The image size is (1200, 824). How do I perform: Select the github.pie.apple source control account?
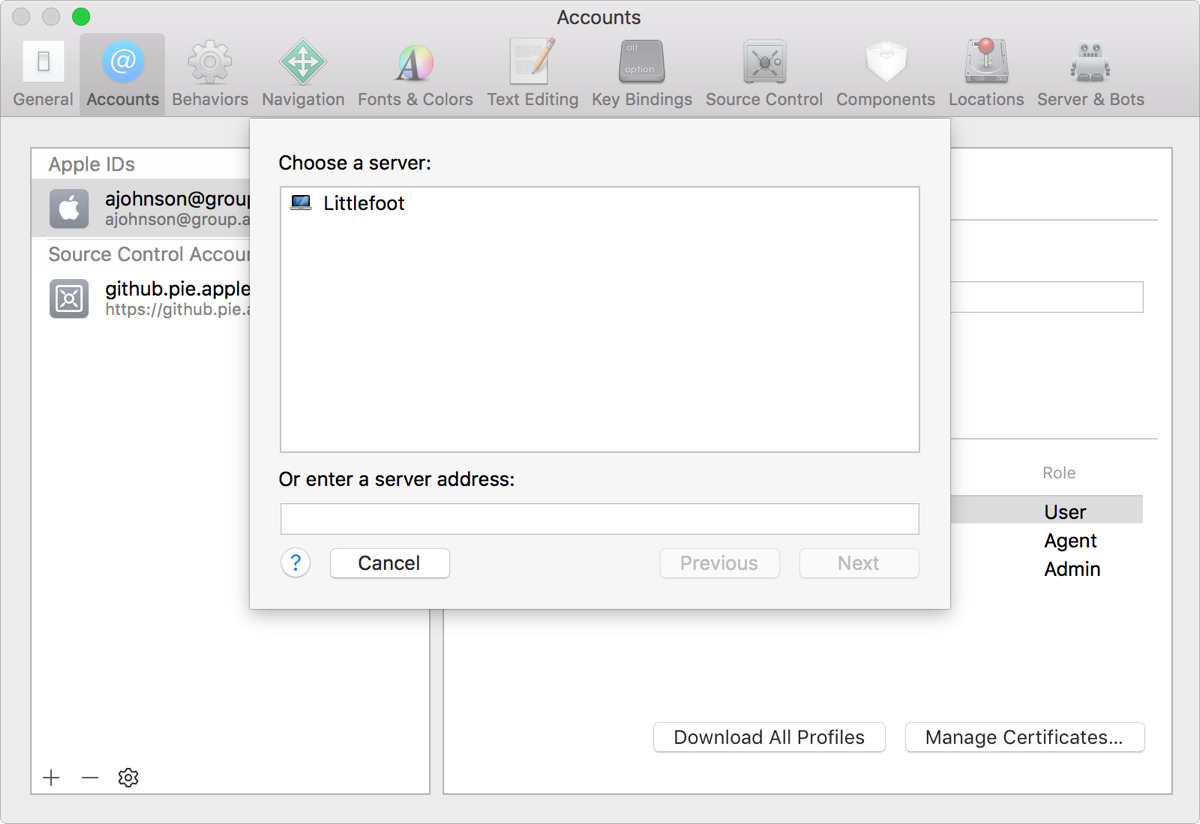pos(141,298)
